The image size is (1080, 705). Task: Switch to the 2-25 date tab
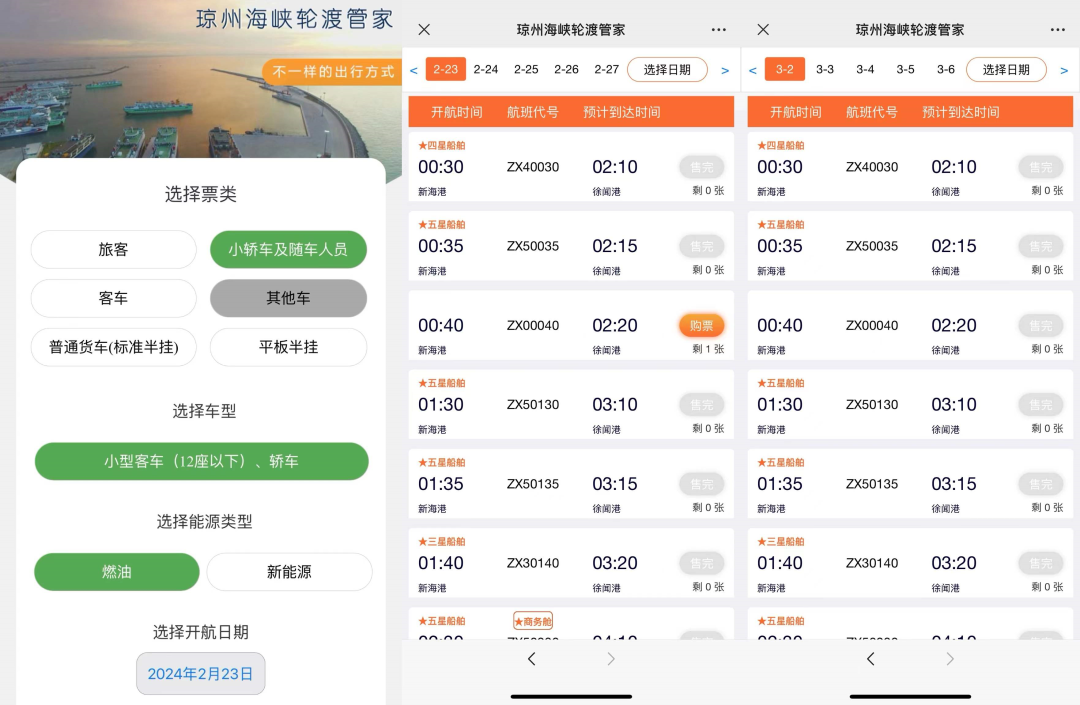tap(526, 70)
